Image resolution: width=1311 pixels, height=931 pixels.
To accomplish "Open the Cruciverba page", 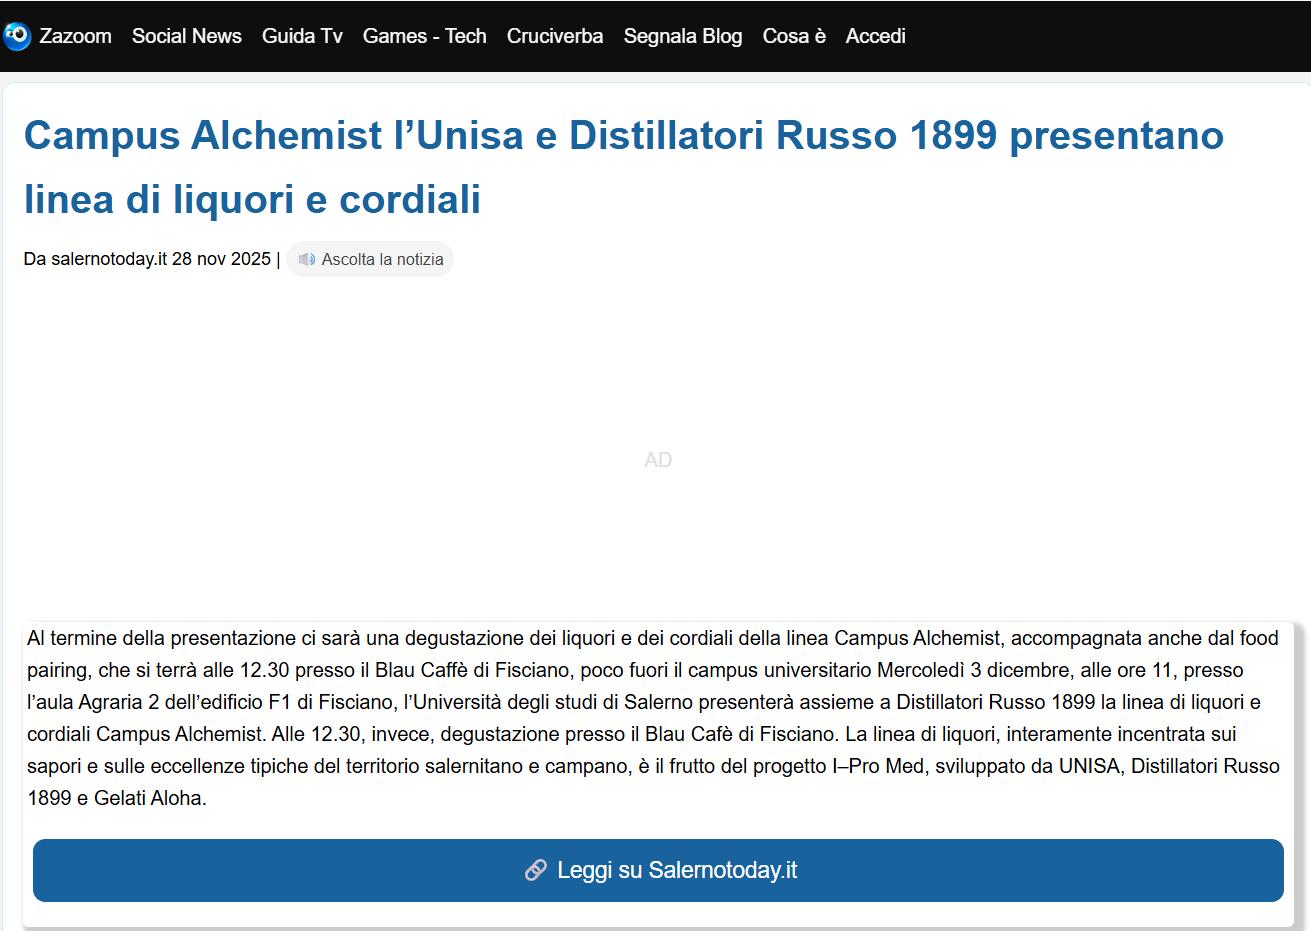I will coord(555,36).
